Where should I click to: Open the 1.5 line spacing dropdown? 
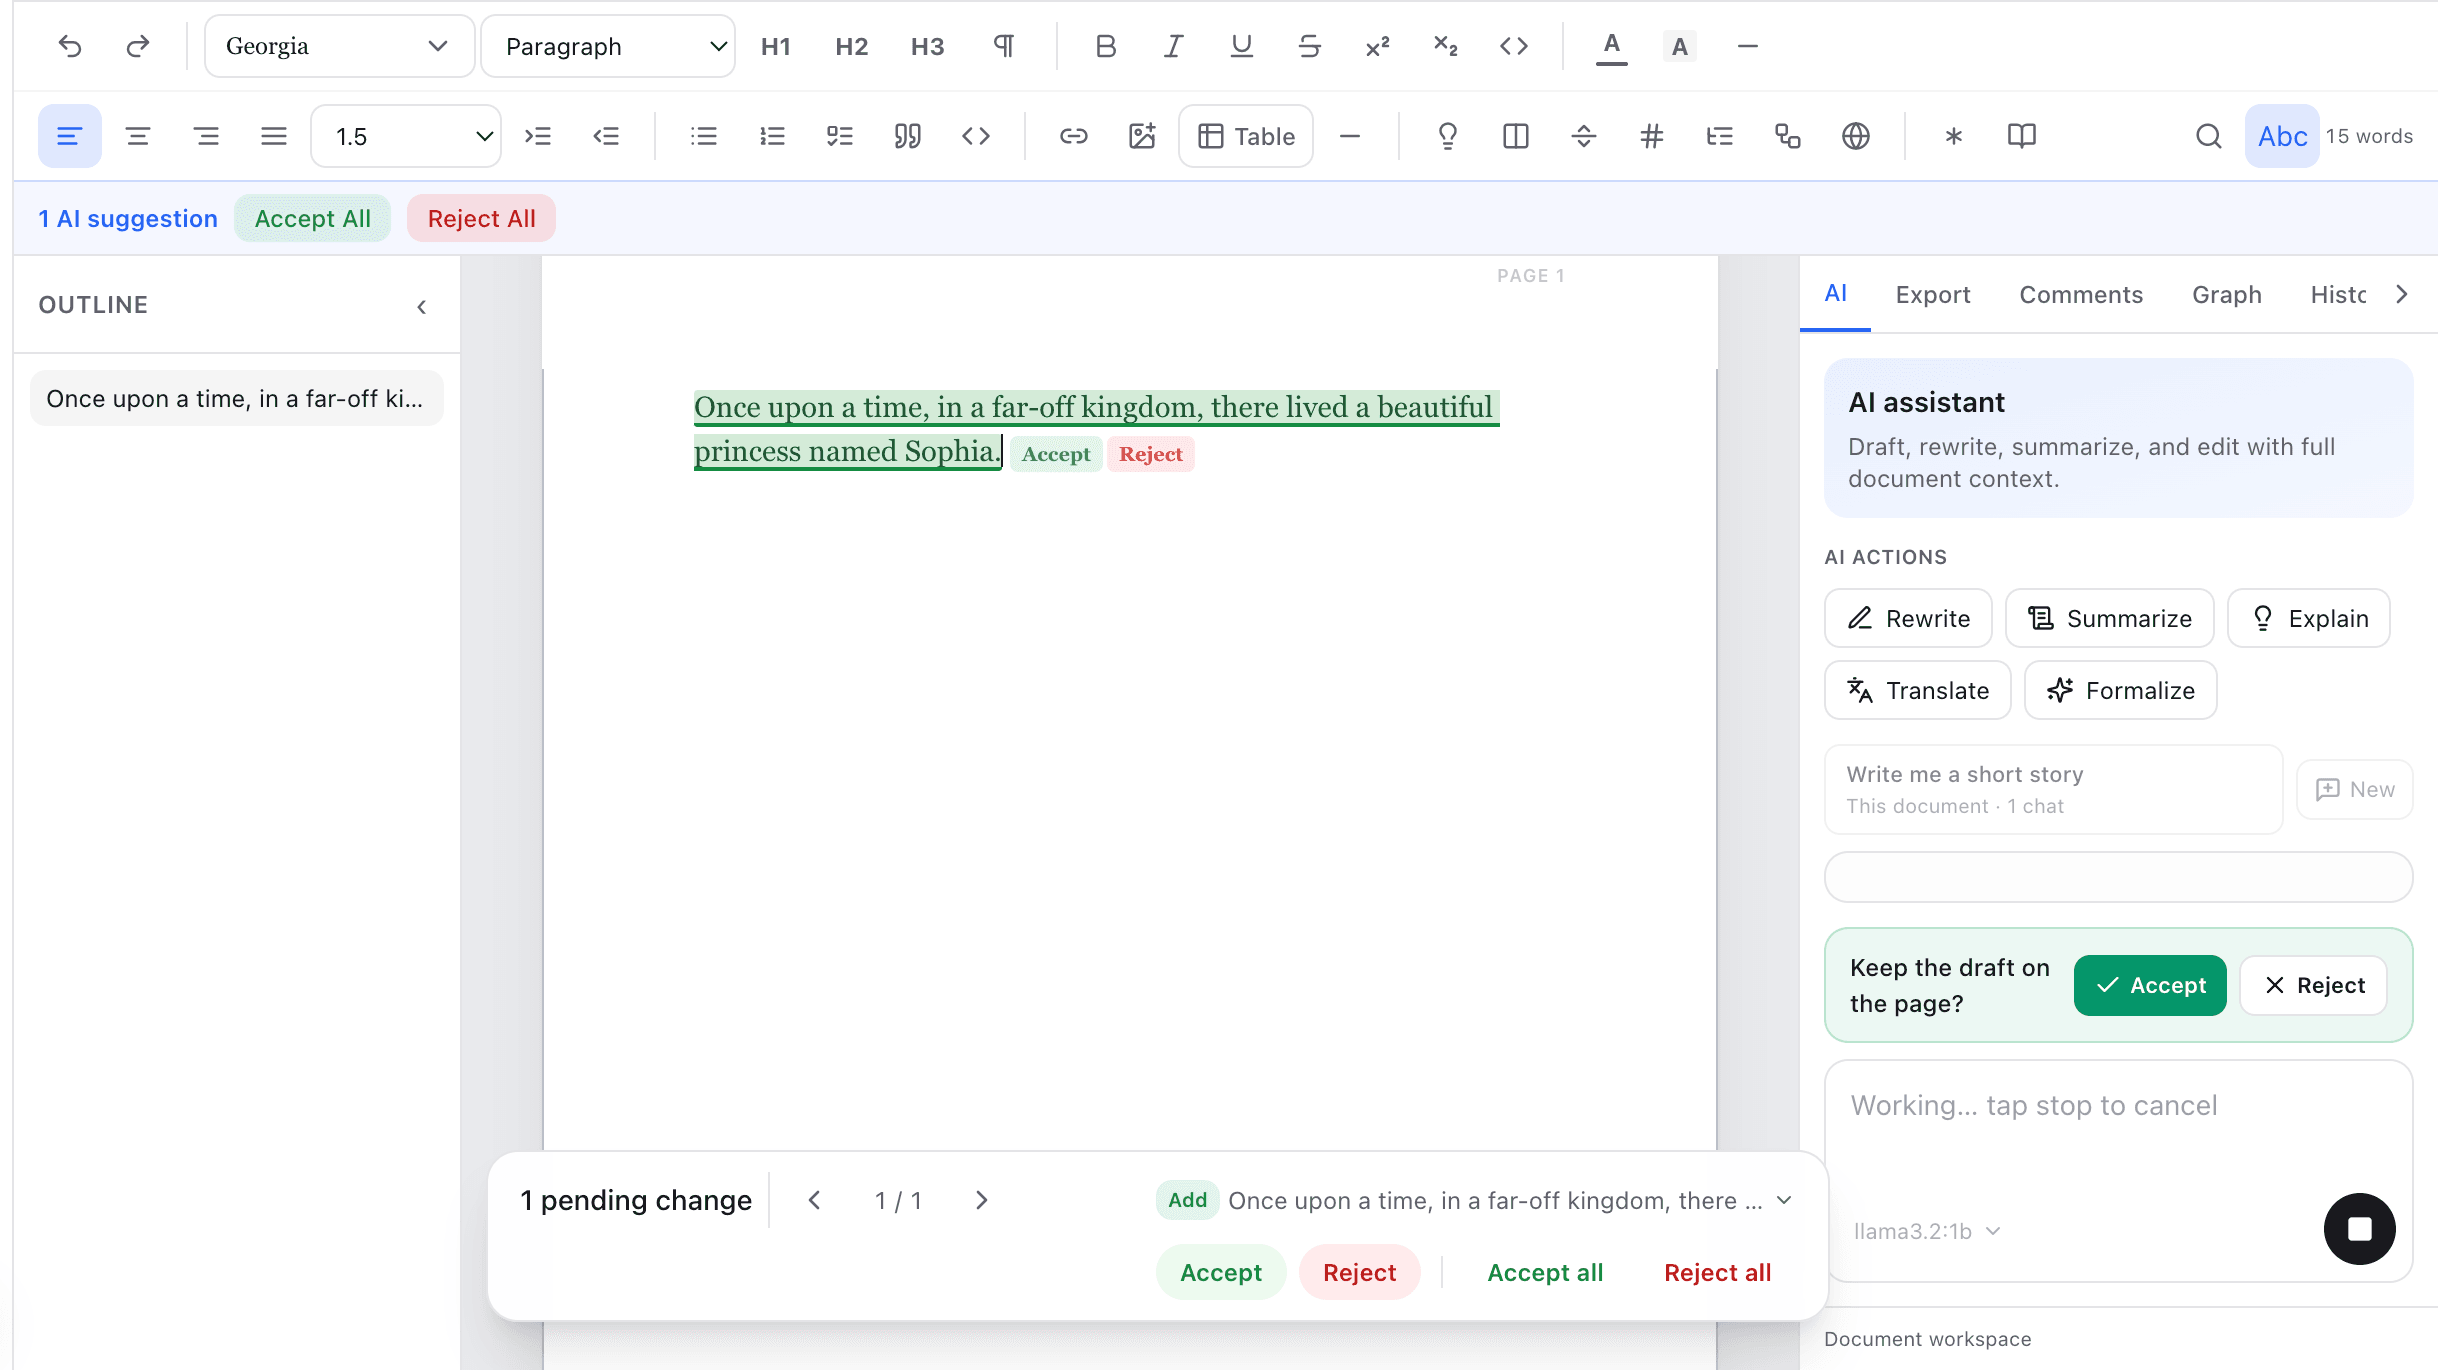(406, 136)
